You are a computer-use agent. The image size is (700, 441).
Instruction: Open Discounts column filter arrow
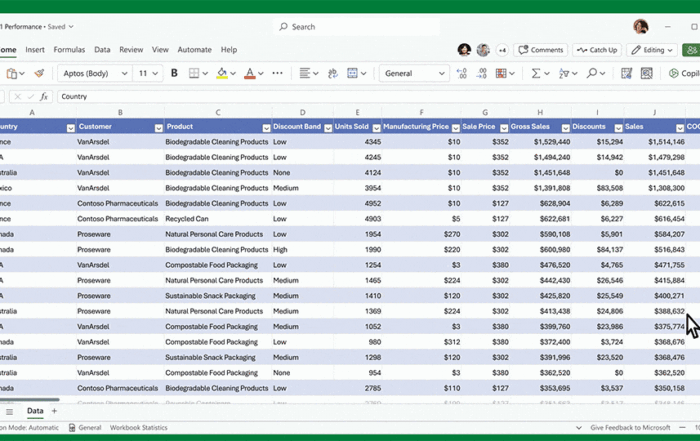tap(618, 129)
